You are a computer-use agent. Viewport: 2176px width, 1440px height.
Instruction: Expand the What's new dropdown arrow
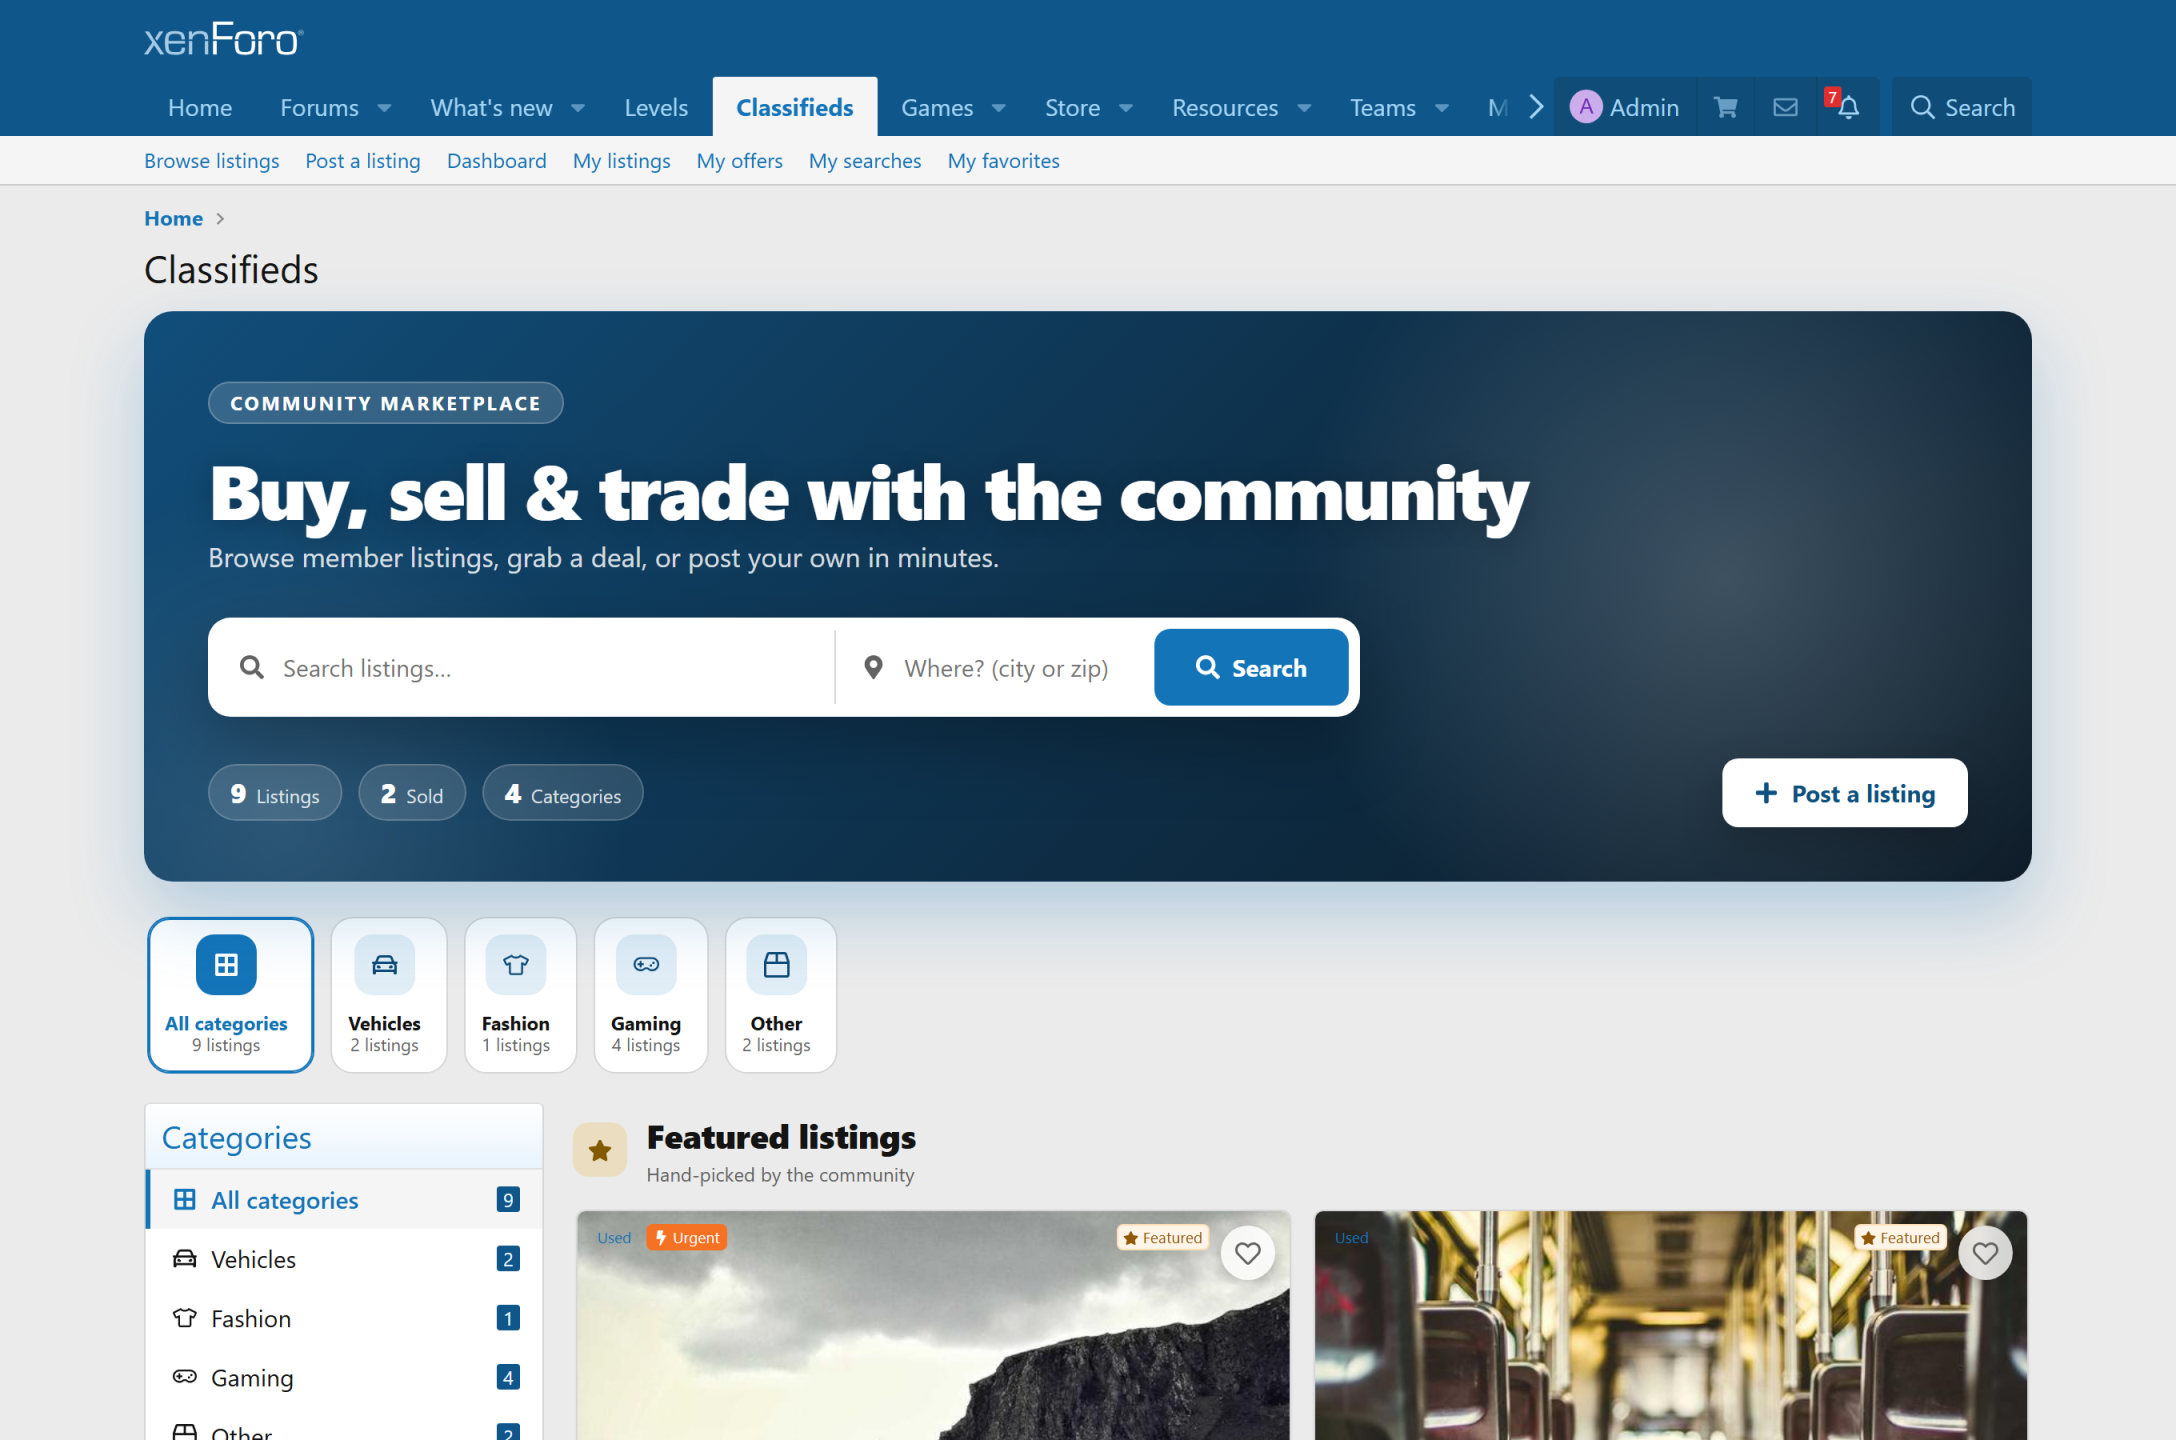pyautogui.click(x=578, y=108)
